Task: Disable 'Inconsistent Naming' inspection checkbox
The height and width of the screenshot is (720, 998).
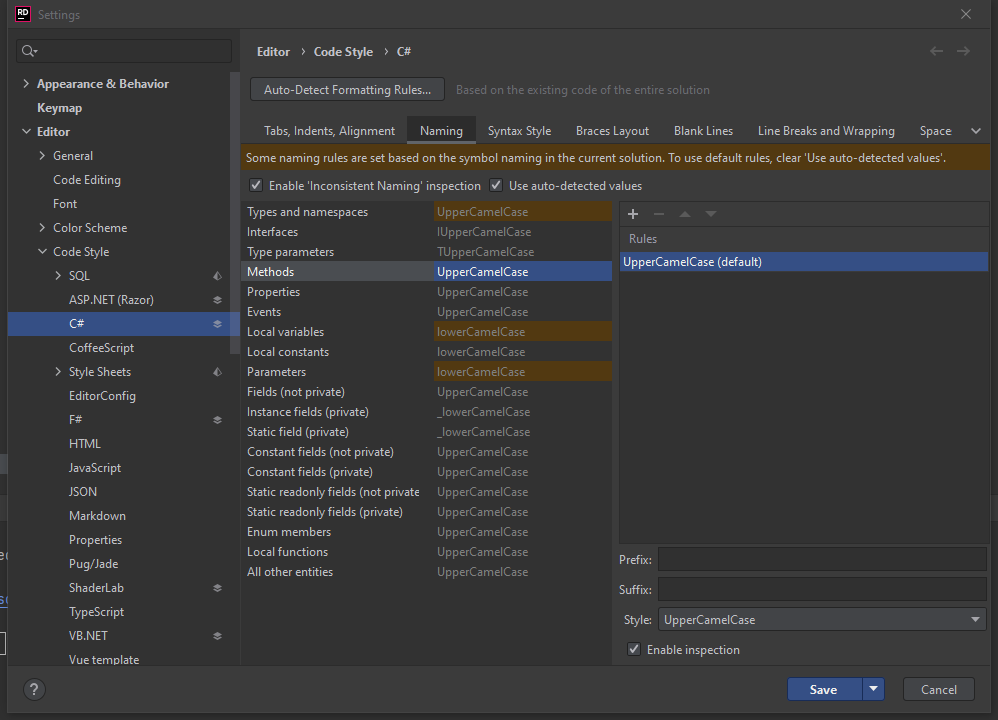Action: [x=256, y=186]
